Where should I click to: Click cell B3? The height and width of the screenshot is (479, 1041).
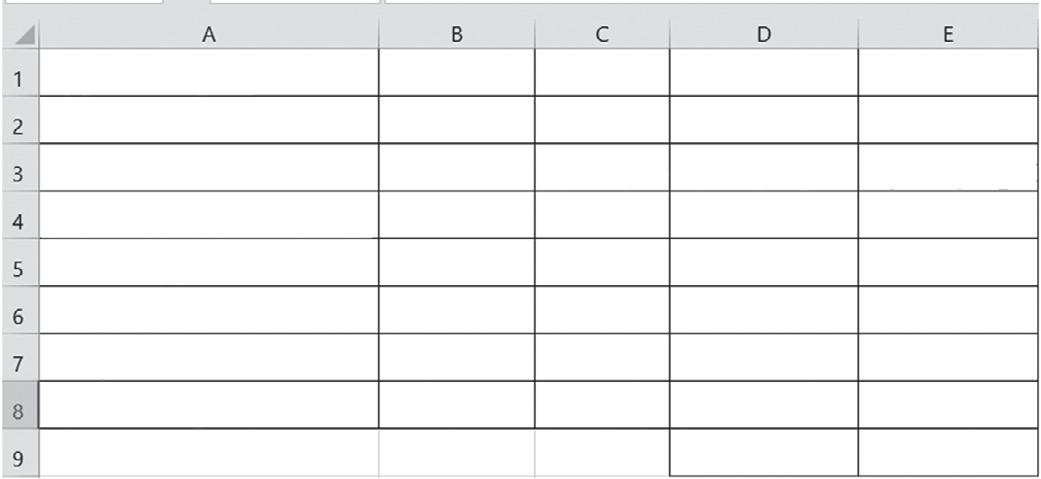[457, 167]
